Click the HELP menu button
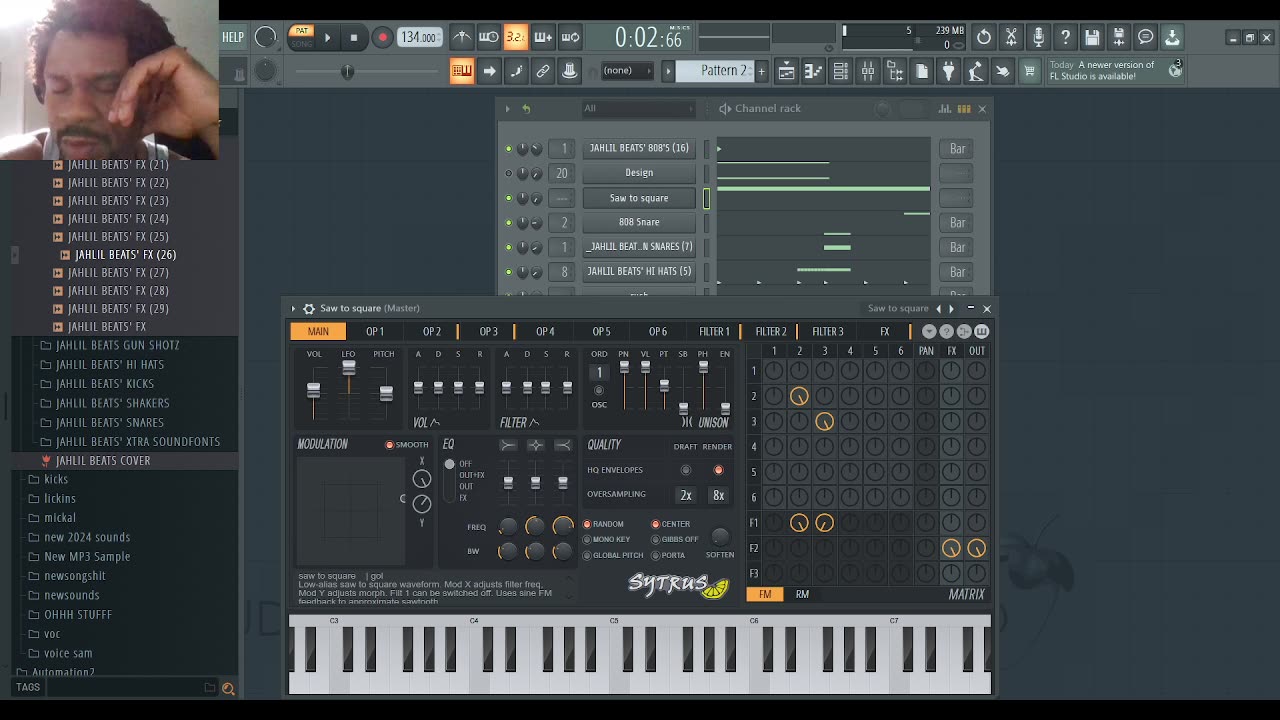The image size is (1280, 720). tap(232, 38)
